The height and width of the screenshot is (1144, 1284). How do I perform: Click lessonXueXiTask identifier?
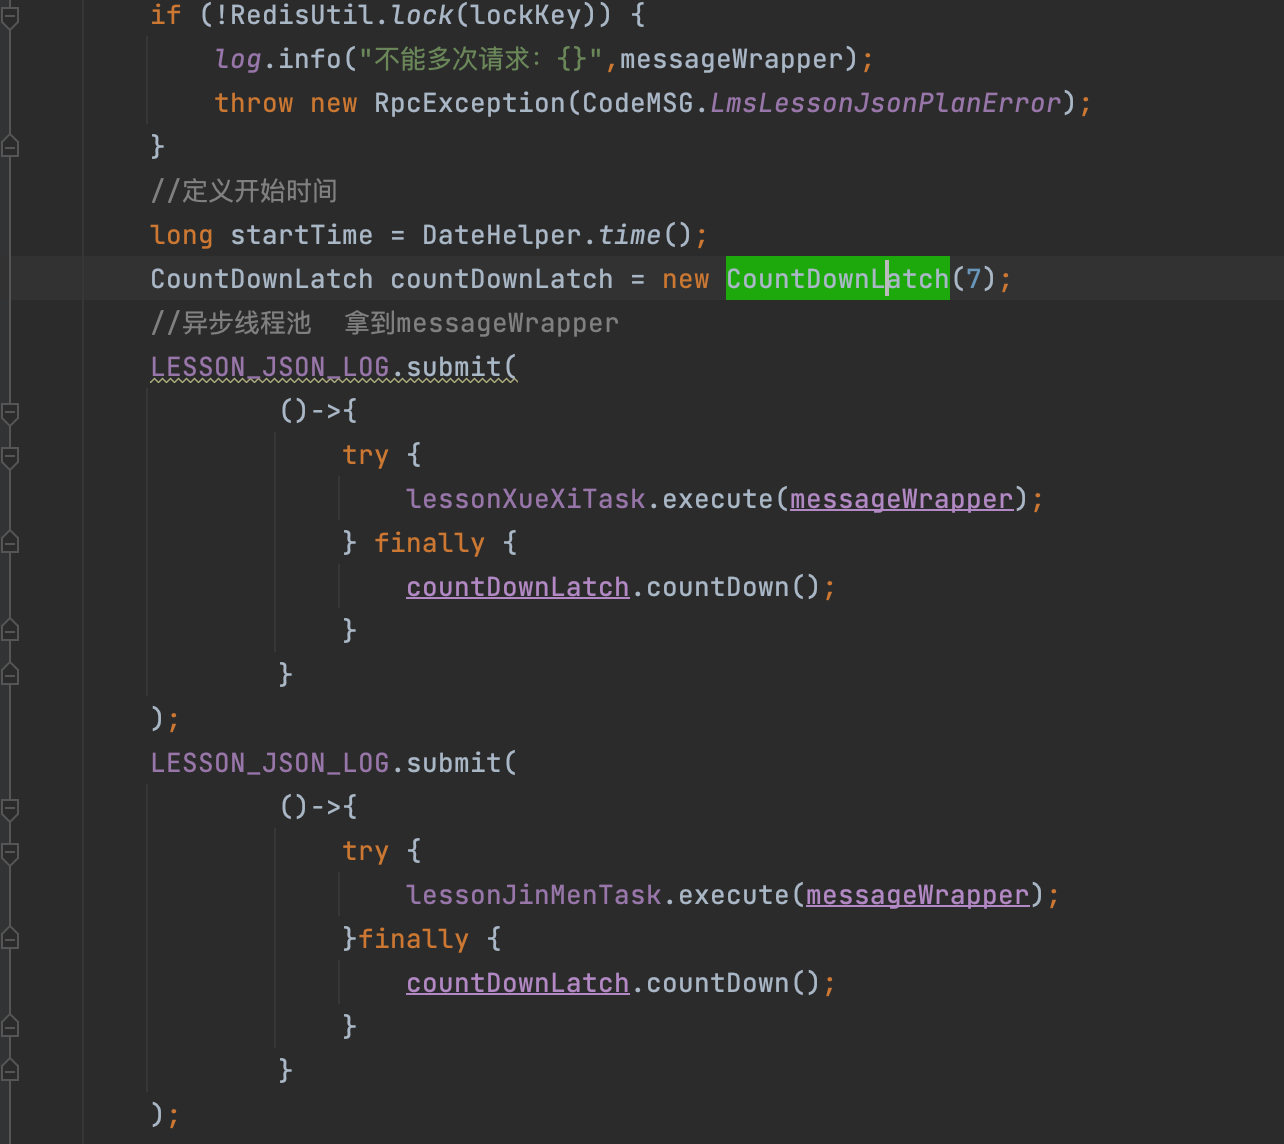526,499
